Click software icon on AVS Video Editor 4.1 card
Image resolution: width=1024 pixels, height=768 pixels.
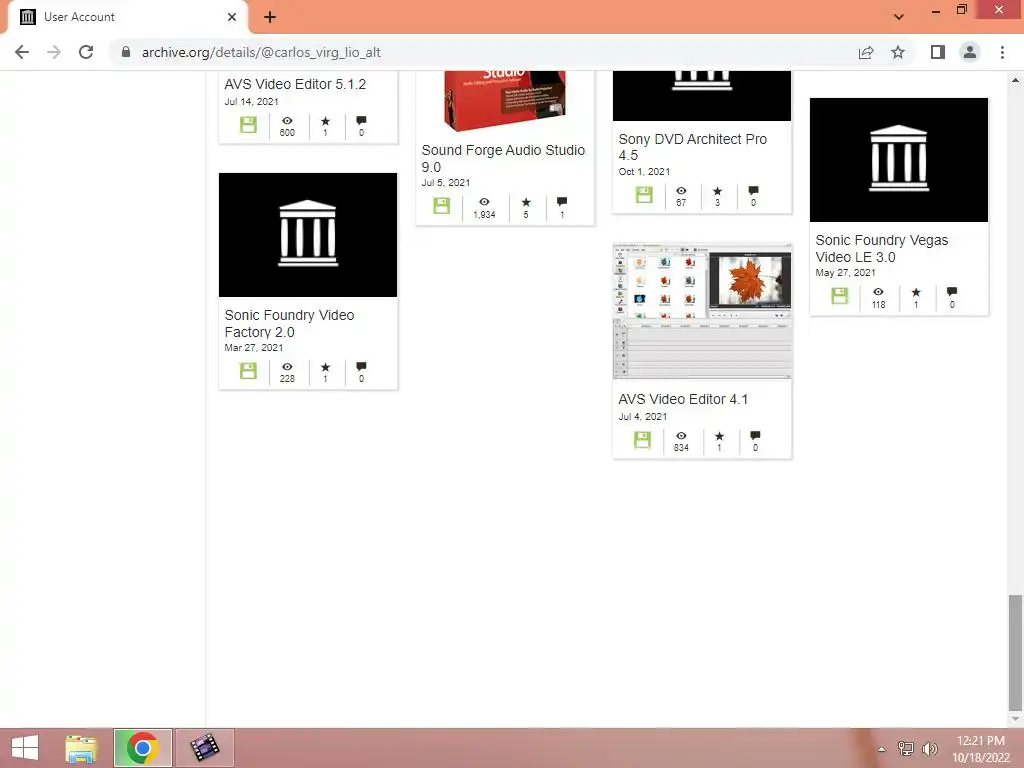(643, 440)
